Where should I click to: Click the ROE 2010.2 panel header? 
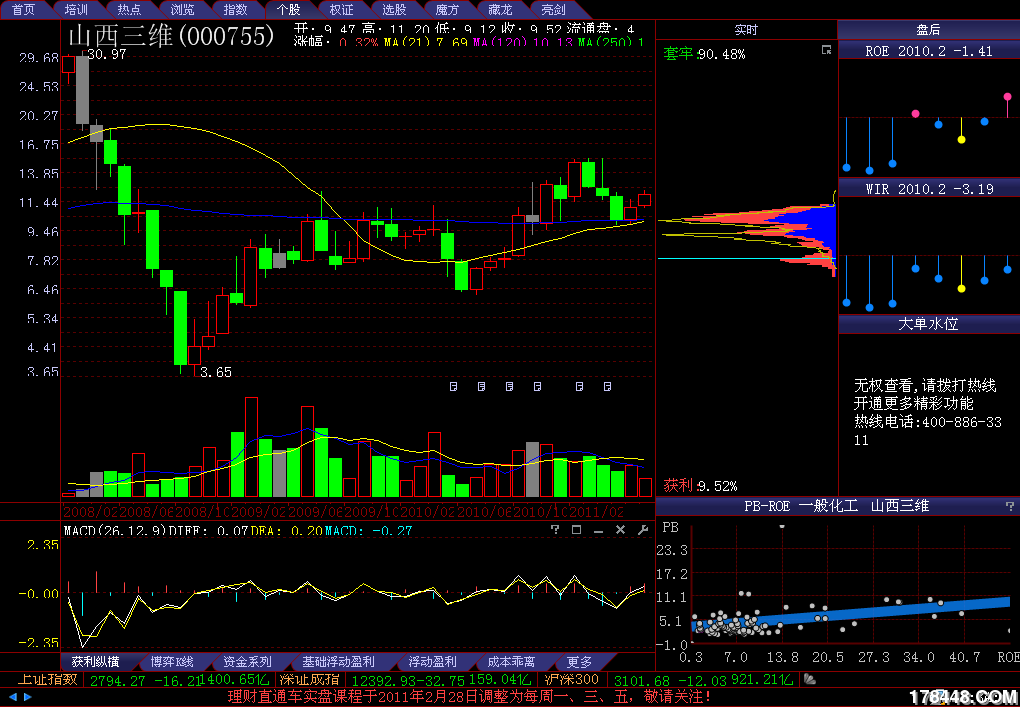(x=928, y=51)
